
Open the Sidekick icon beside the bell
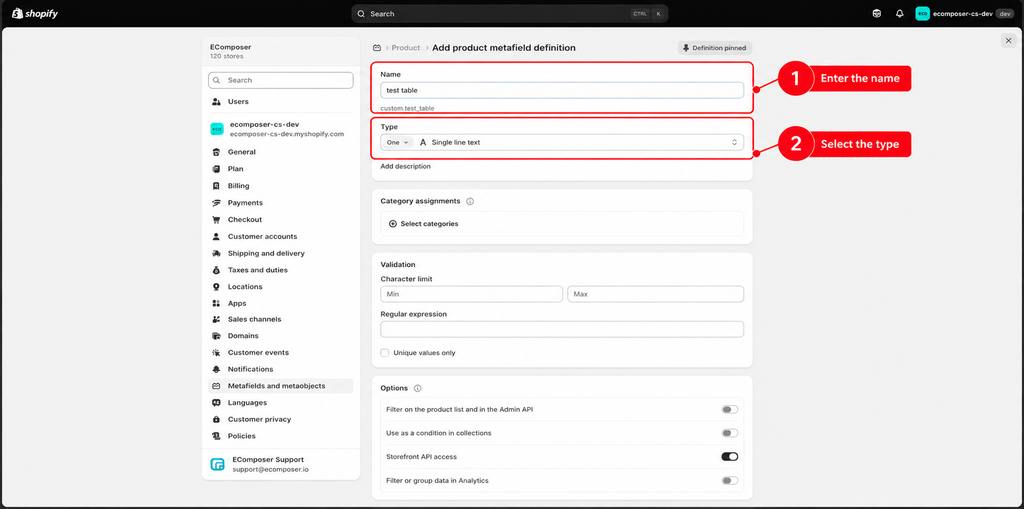(876, 13)
